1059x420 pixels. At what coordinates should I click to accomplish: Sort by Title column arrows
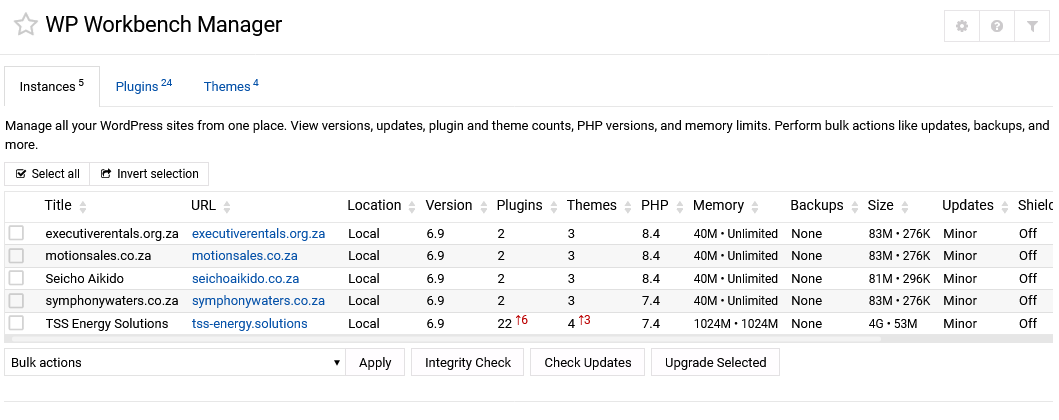[83, 206]
